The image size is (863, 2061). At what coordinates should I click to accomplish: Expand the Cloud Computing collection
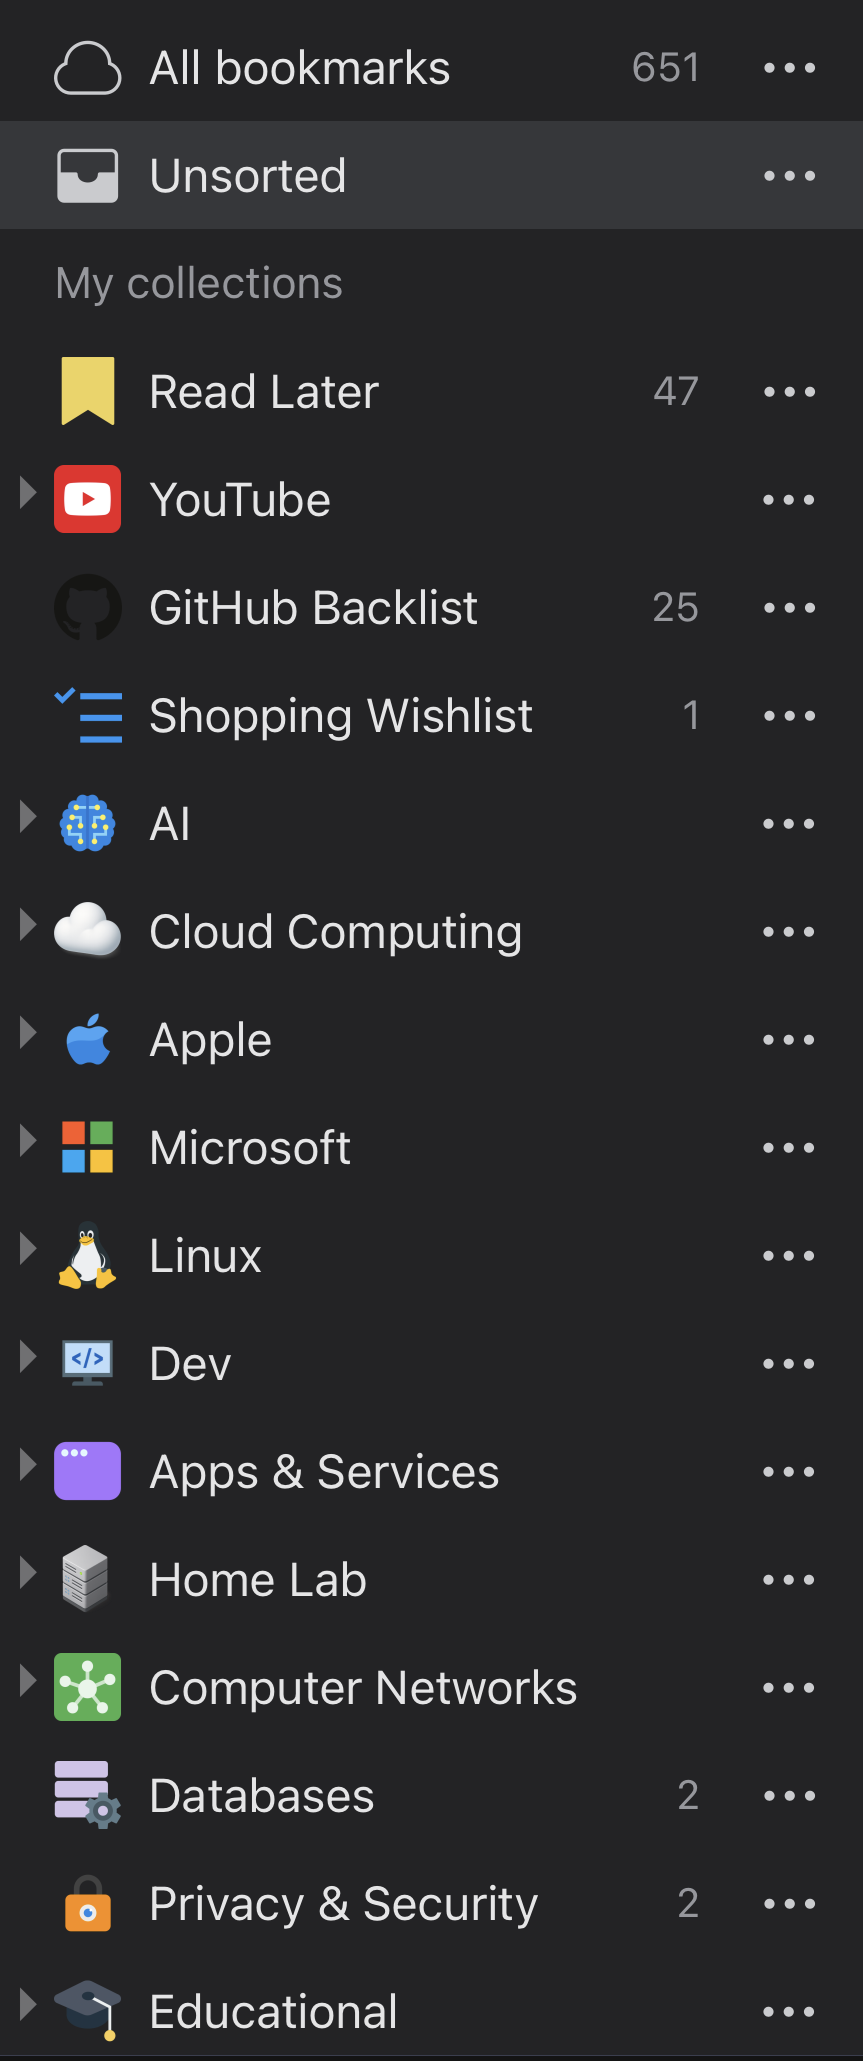click(28, 925)
